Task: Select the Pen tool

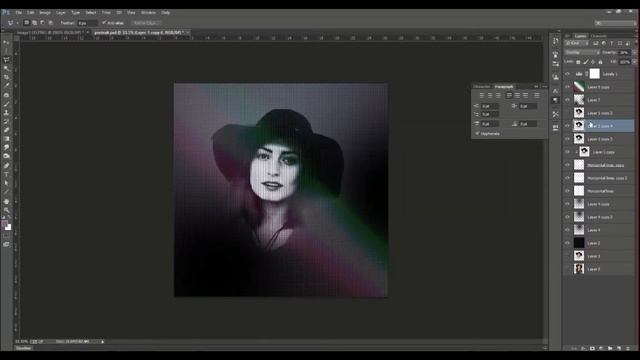Action: [x=6, y=165]
